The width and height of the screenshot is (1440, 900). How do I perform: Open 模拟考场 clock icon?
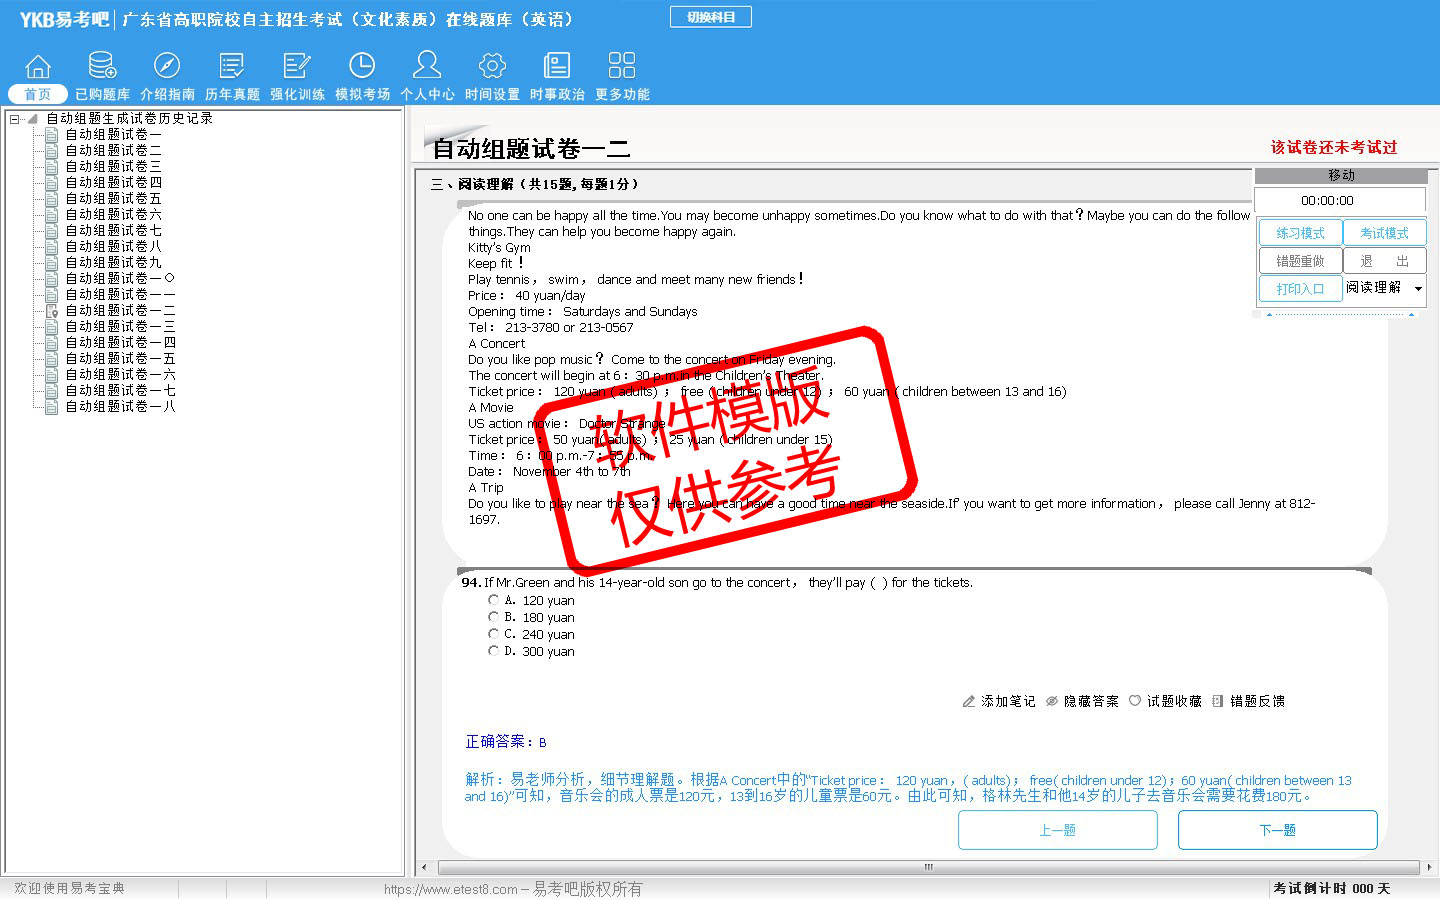tap(362, 67)
